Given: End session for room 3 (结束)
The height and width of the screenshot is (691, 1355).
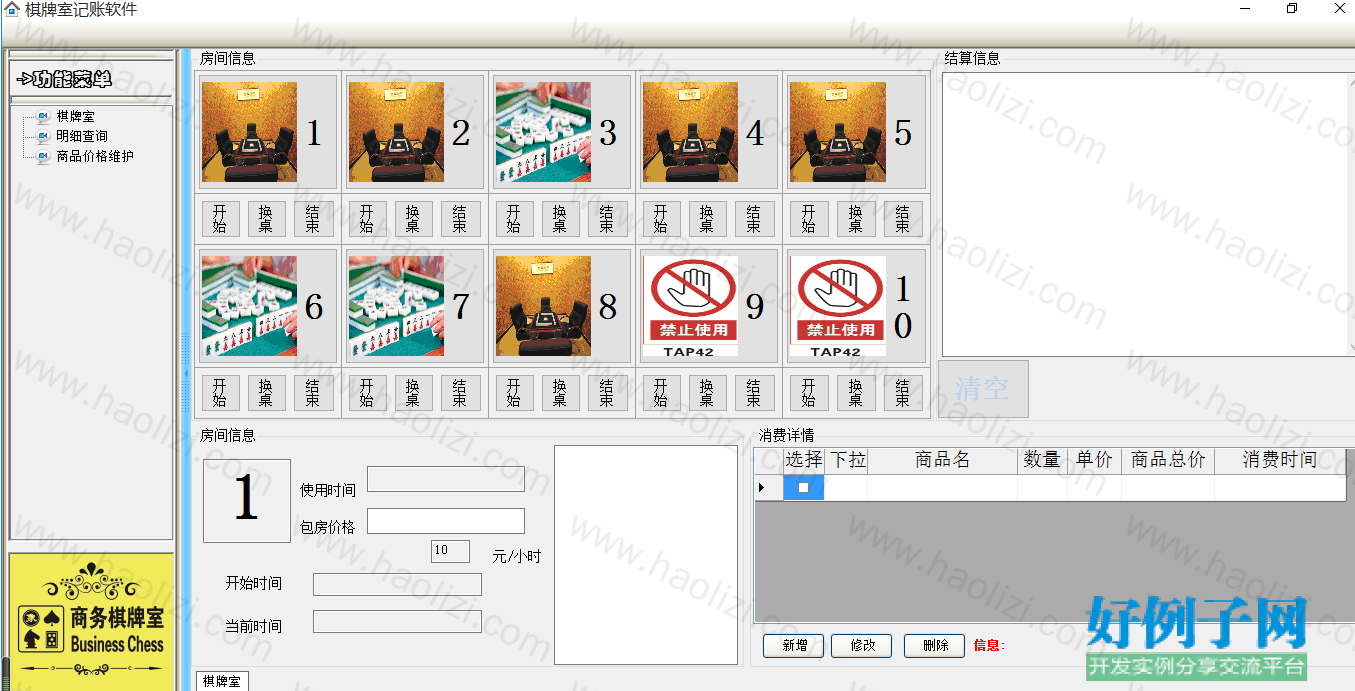Looking at the screenshot, I should [607, 219].
